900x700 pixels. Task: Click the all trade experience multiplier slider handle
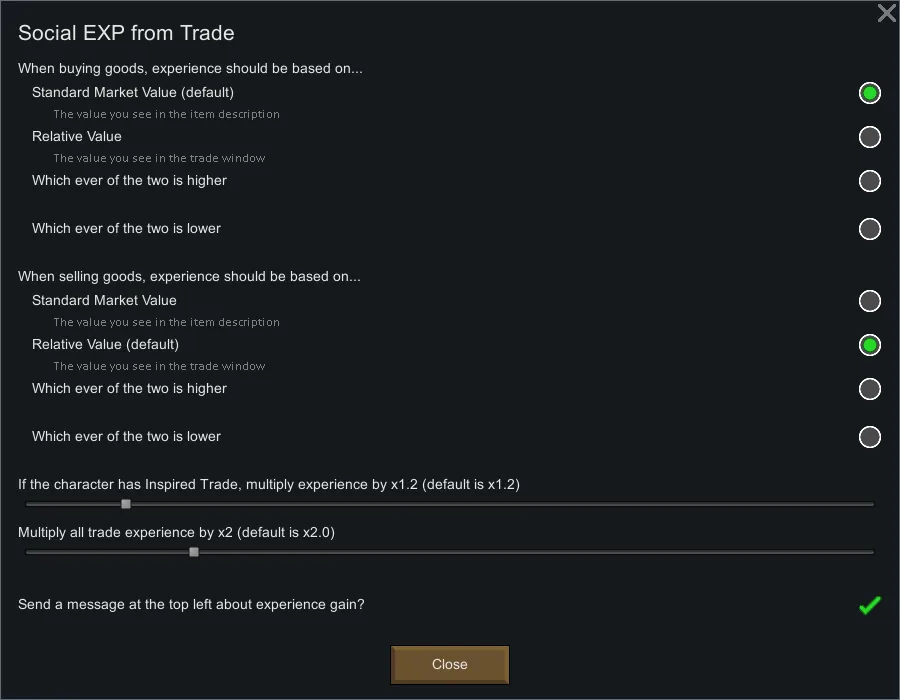(194, 552)
